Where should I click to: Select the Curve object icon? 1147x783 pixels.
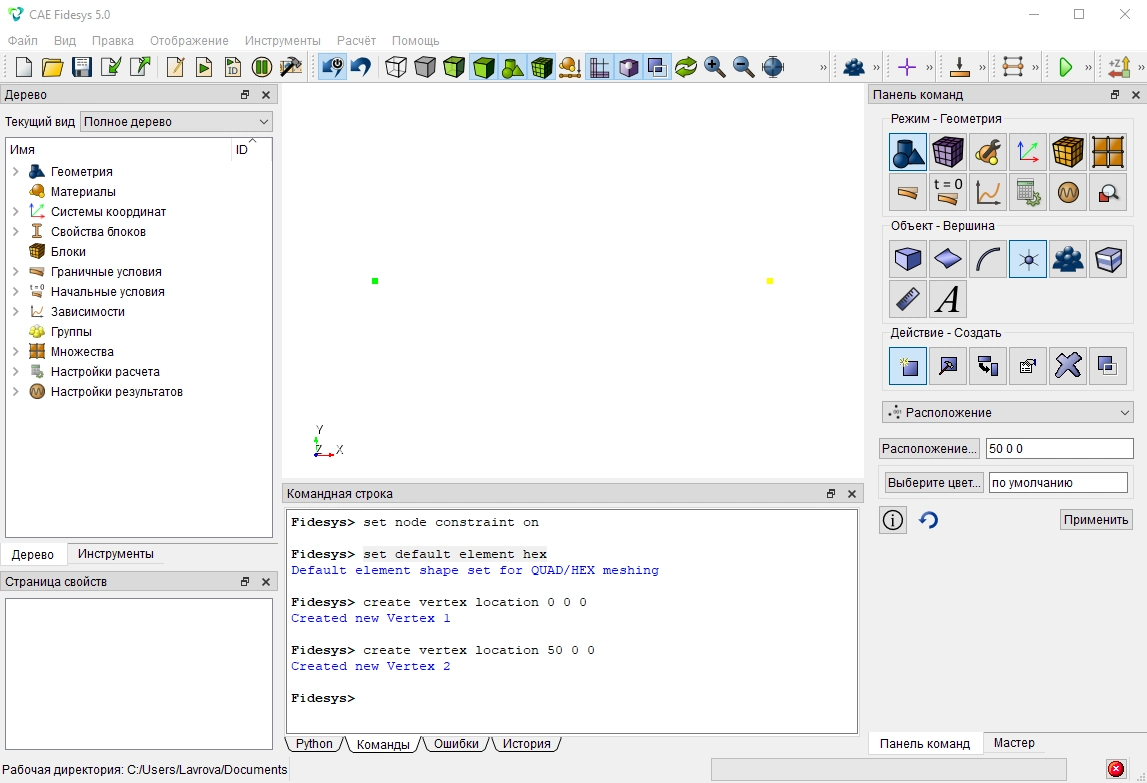tap(988, 259)
